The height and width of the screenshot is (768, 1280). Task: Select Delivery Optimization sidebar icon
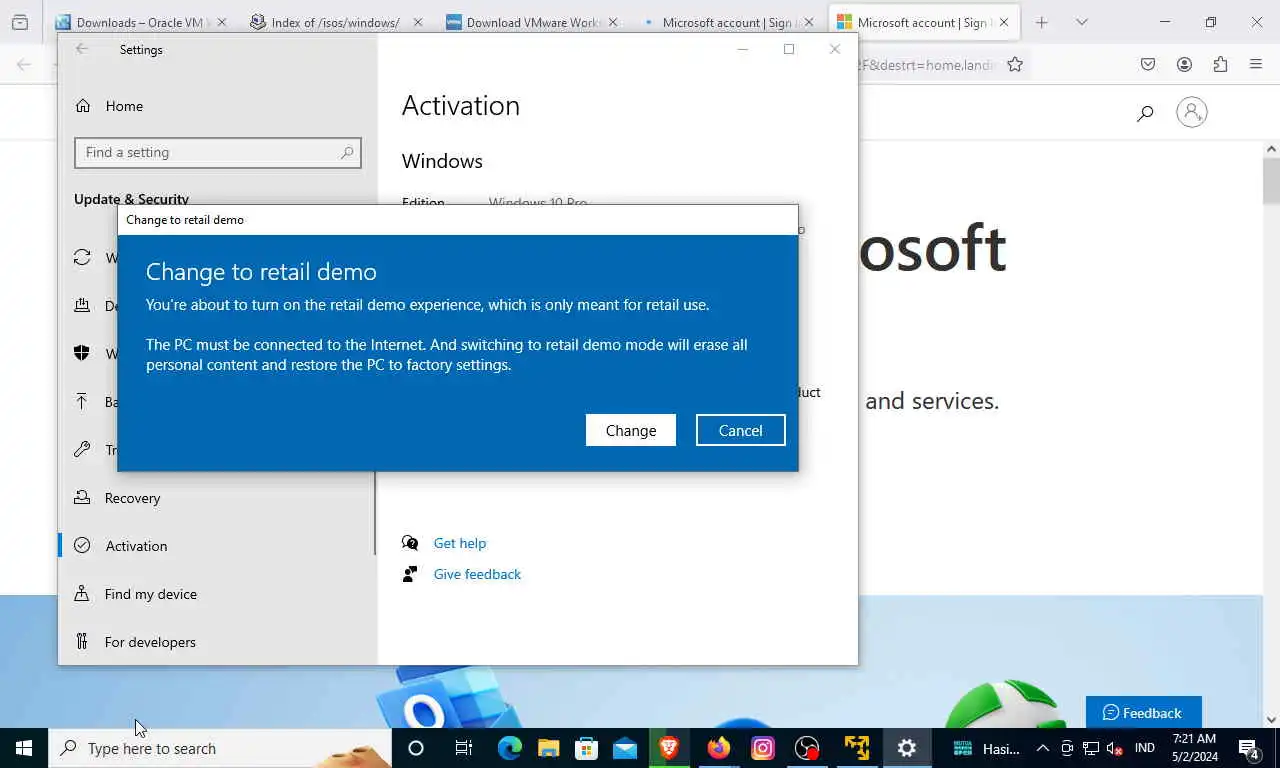click(82, 306)
